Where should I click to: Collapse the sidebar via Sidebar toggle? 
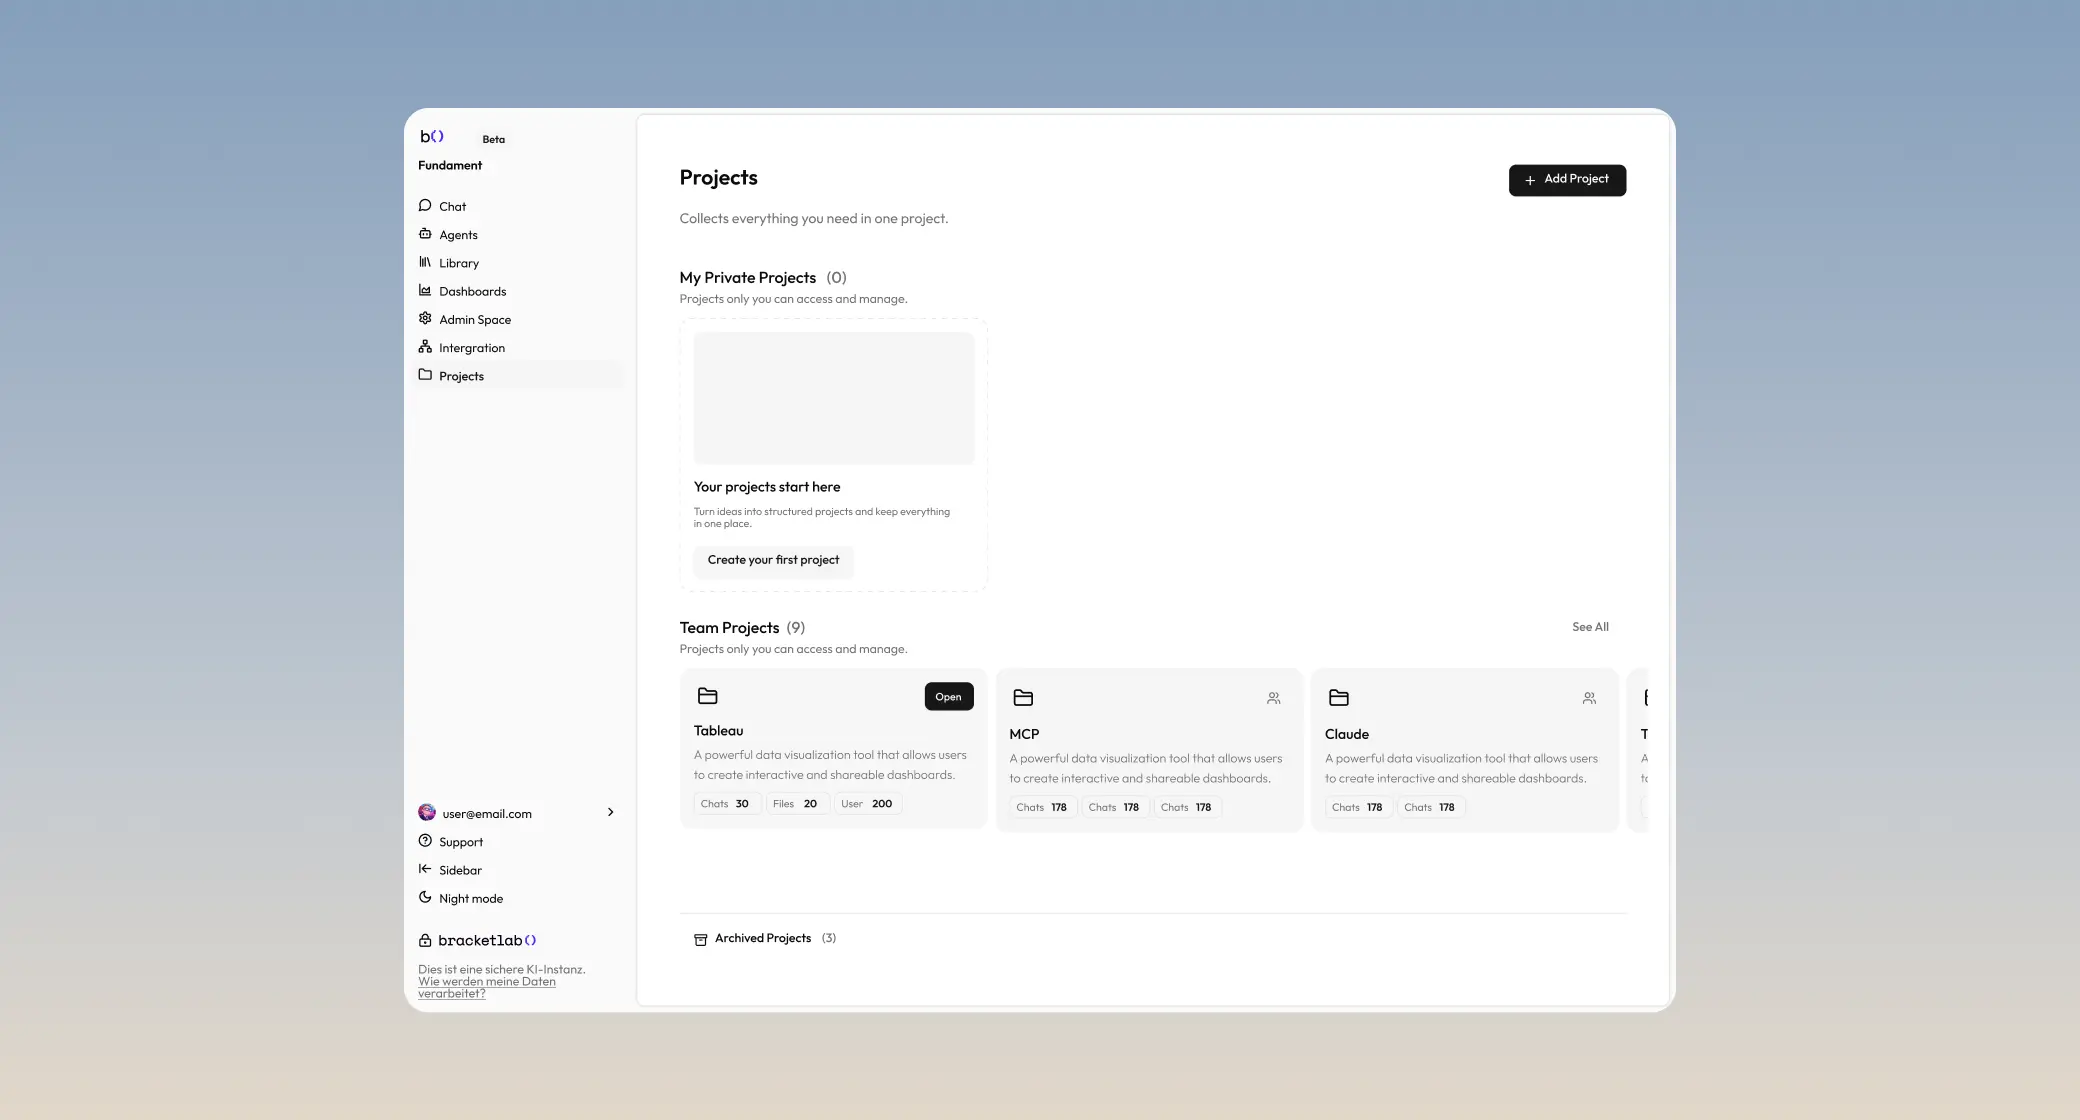(459, 870)
